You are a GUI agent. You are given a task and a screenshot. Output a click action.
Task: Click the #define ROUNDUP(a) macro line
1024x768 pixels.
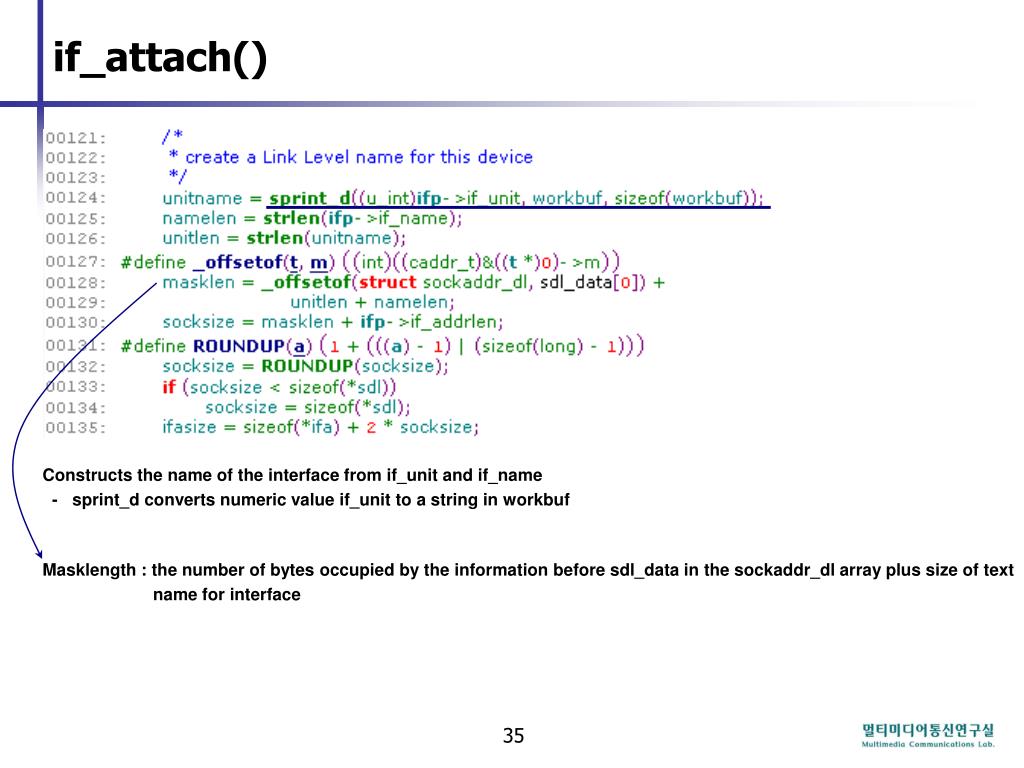point(383,345)
